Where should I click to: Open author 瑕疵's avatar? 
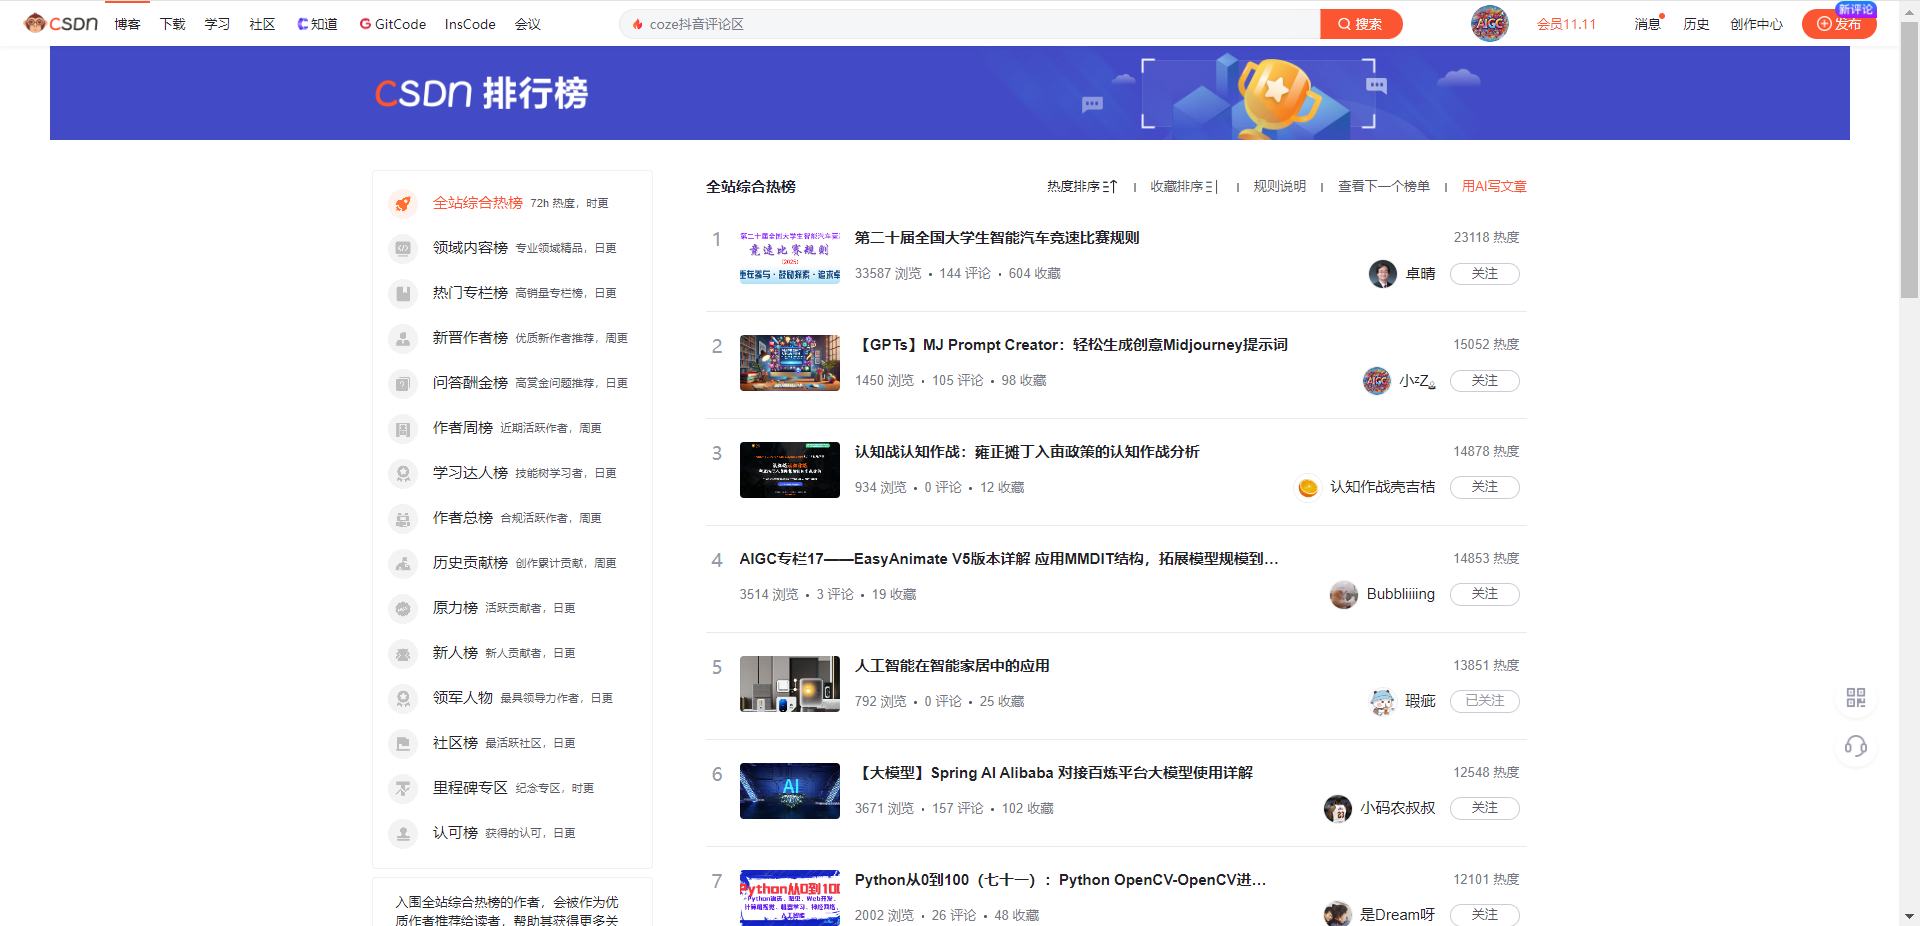point(1382,701)
